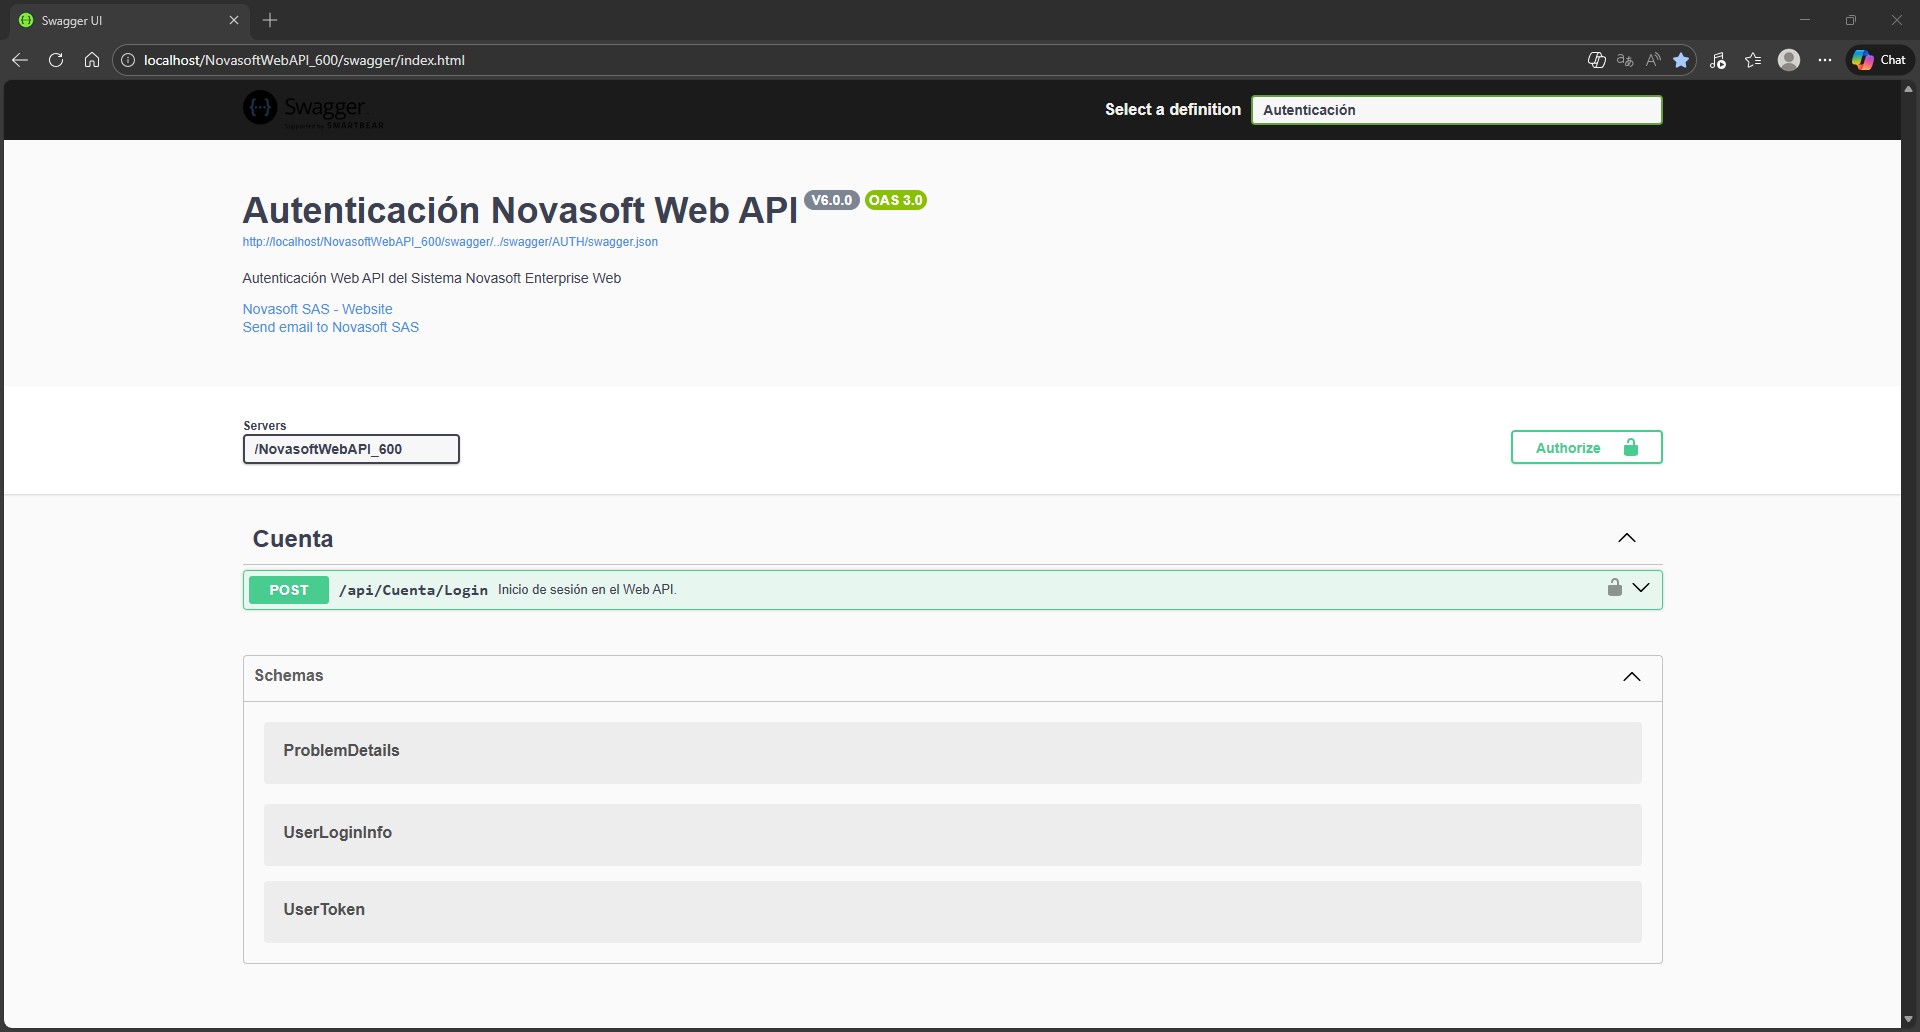Collapse the Cuenta section

(x=1627, y=538)
